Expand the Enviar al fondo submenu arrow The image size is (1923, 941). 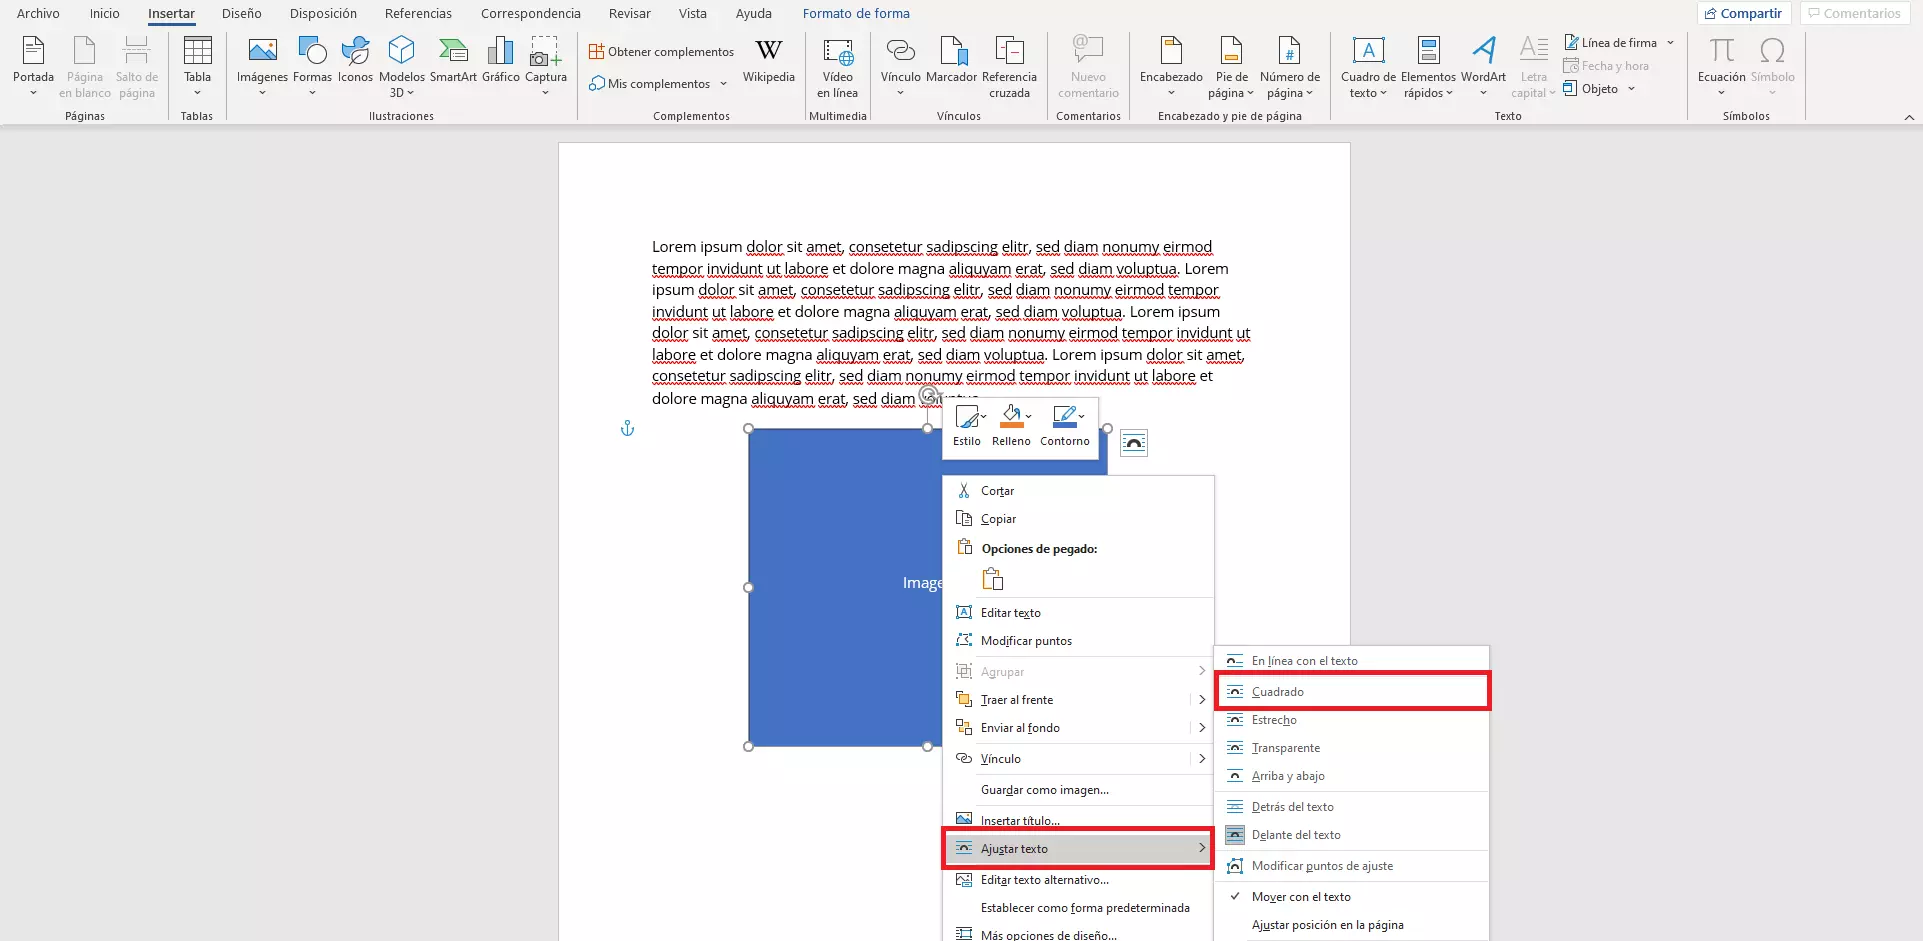coord(1202,728)
